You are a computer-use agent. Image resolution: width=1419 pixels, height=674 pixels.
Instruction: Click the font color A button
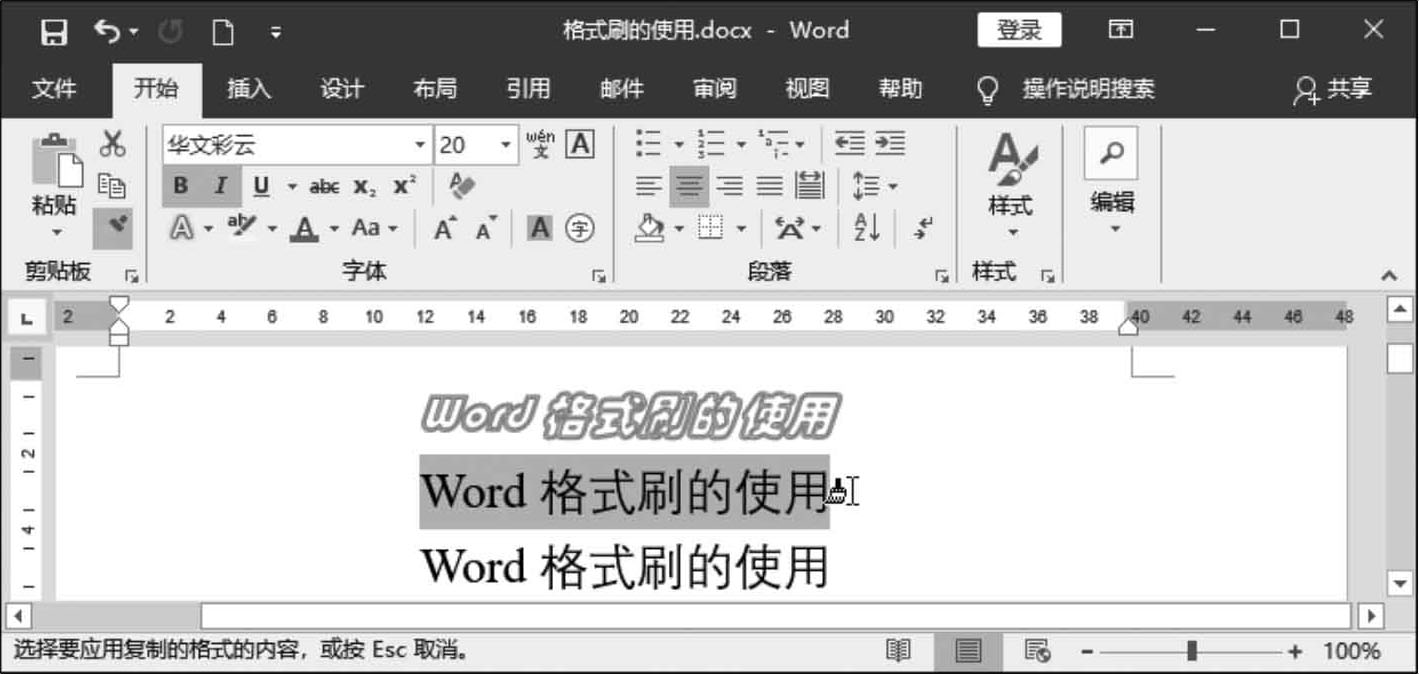[x=304, y=229]
